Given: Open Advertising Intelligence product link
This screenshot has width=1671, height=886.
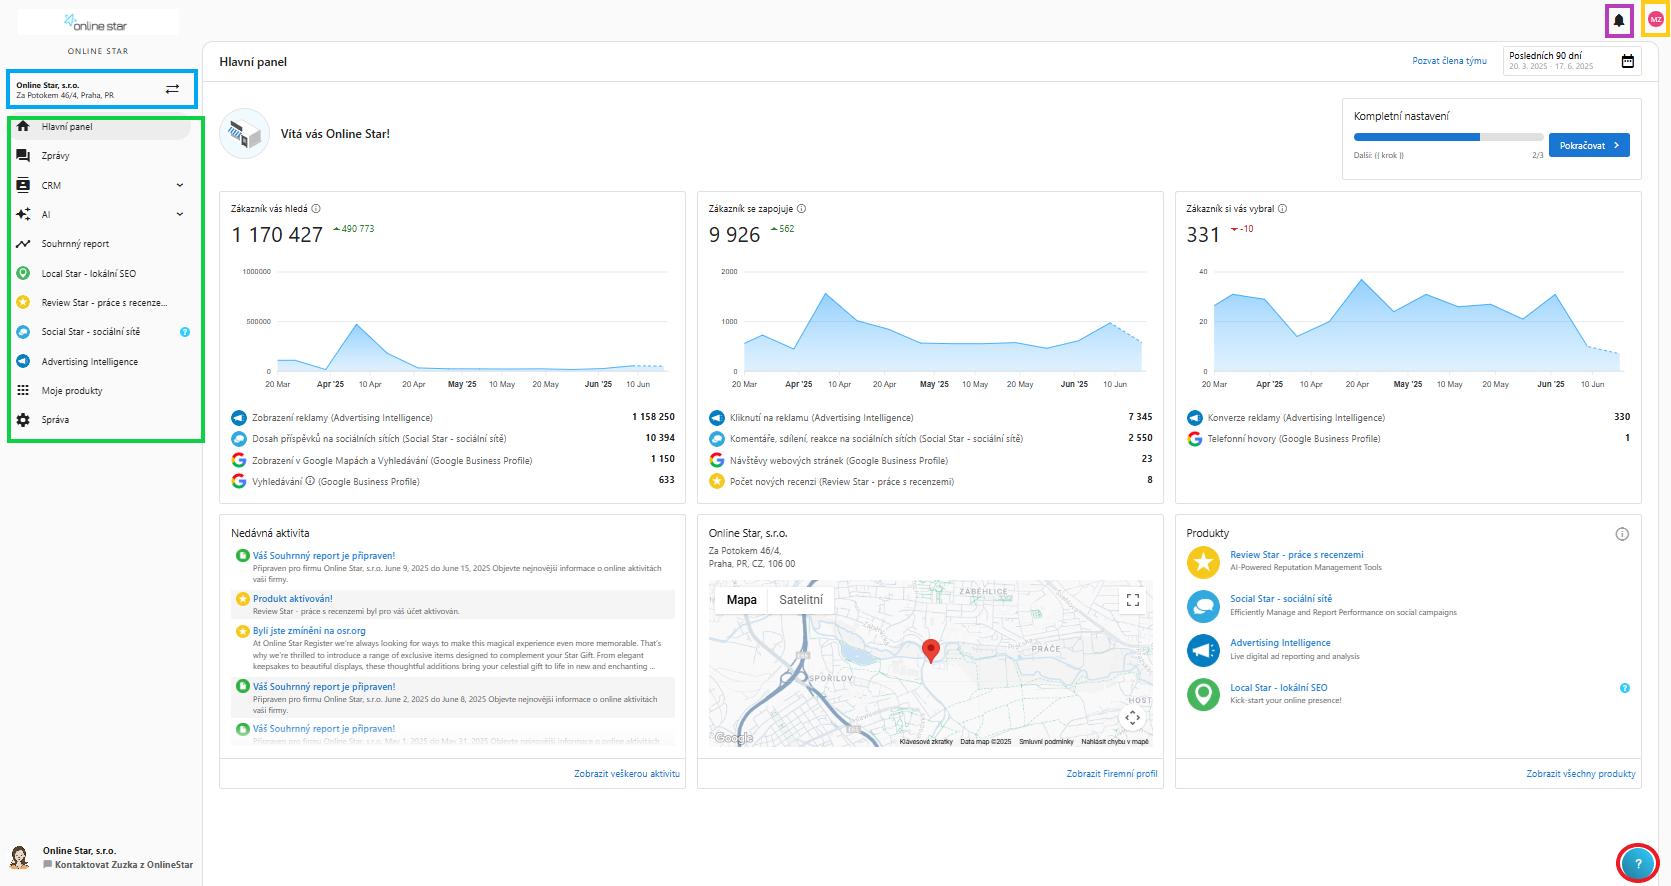Looking at the screenshot, I should coord(1280,643).
